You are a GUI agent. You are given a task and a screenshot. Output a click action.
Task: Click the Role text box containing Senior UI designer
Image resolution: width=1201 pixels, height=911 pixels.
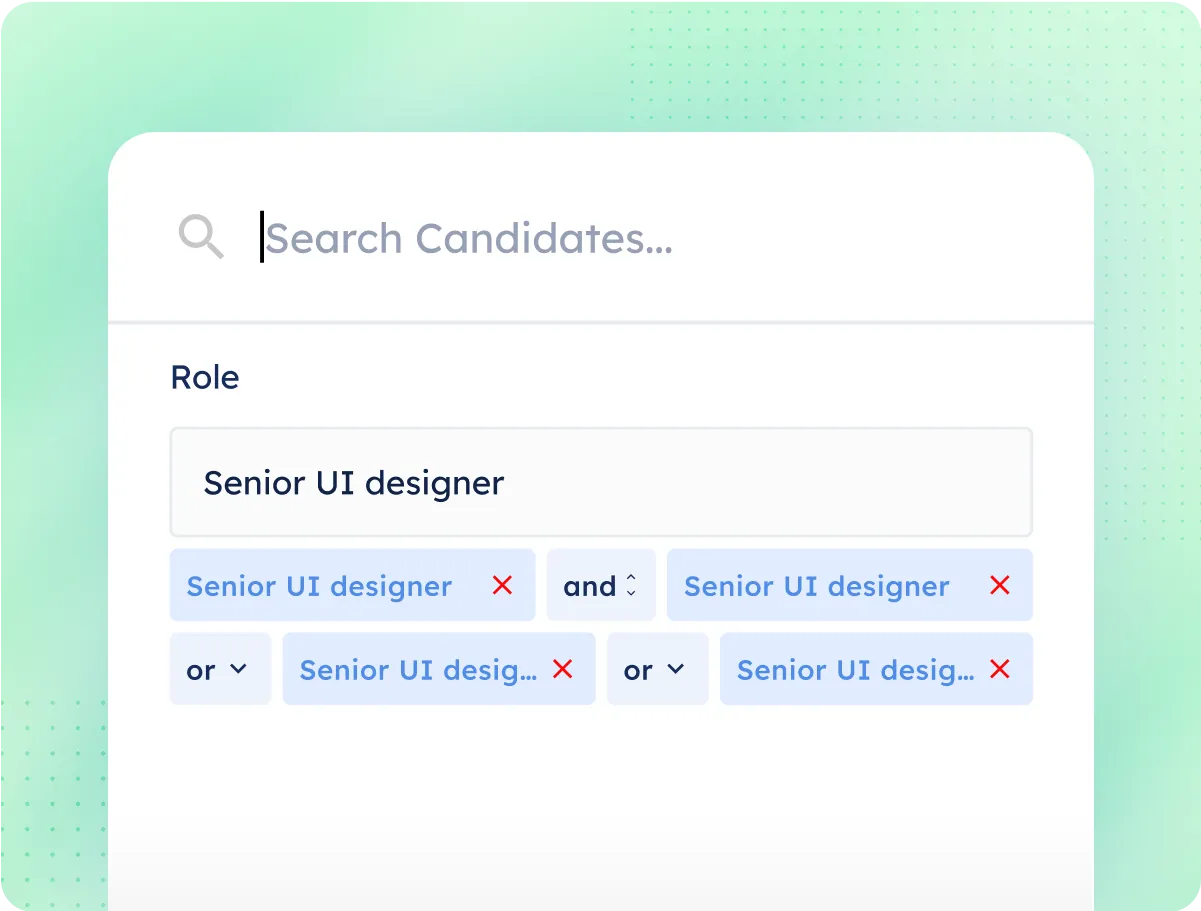point(601,483)
